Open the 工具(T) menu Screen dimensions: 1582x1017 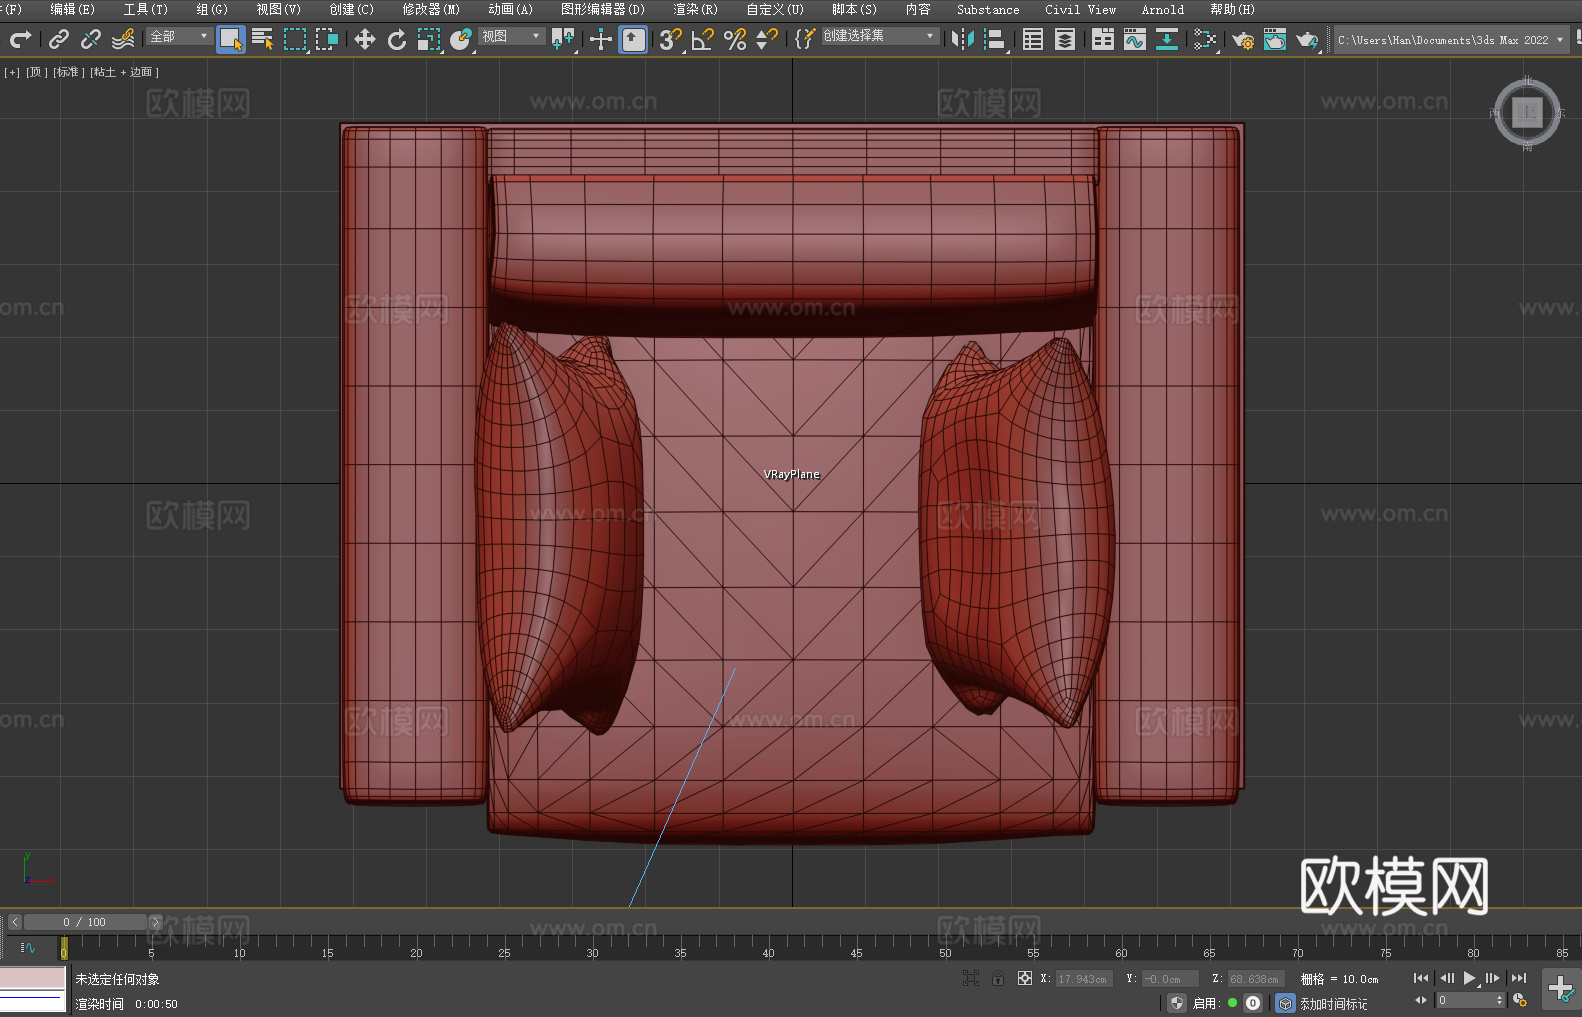click(x=146, y=9)
